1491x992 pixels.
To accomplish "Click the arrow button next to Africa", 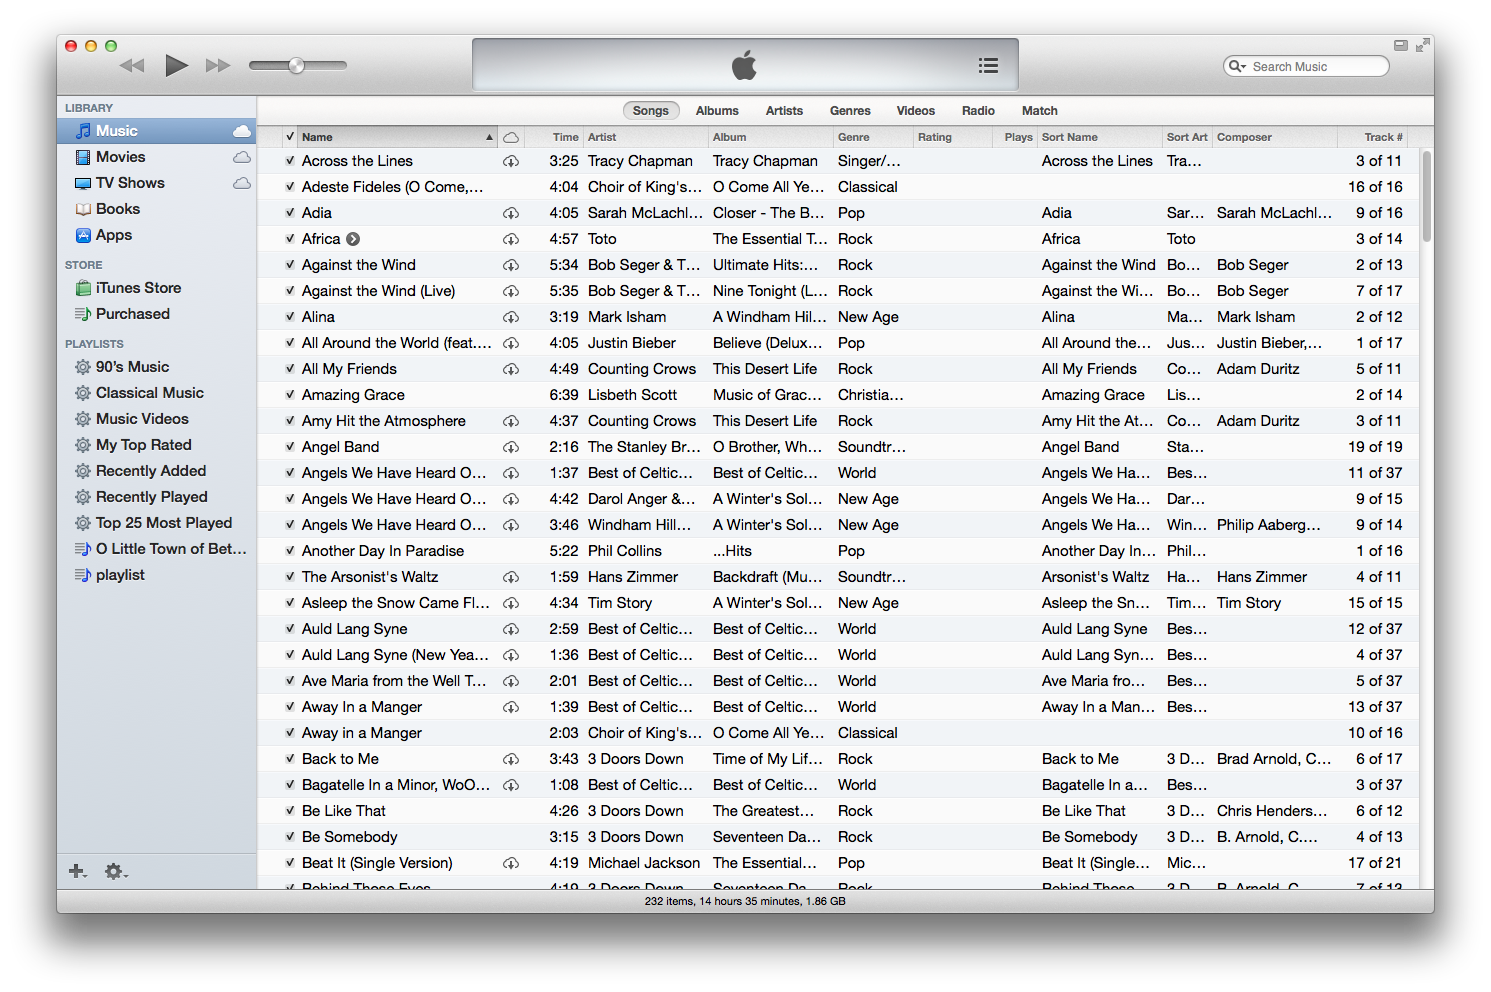I will 353,239.
